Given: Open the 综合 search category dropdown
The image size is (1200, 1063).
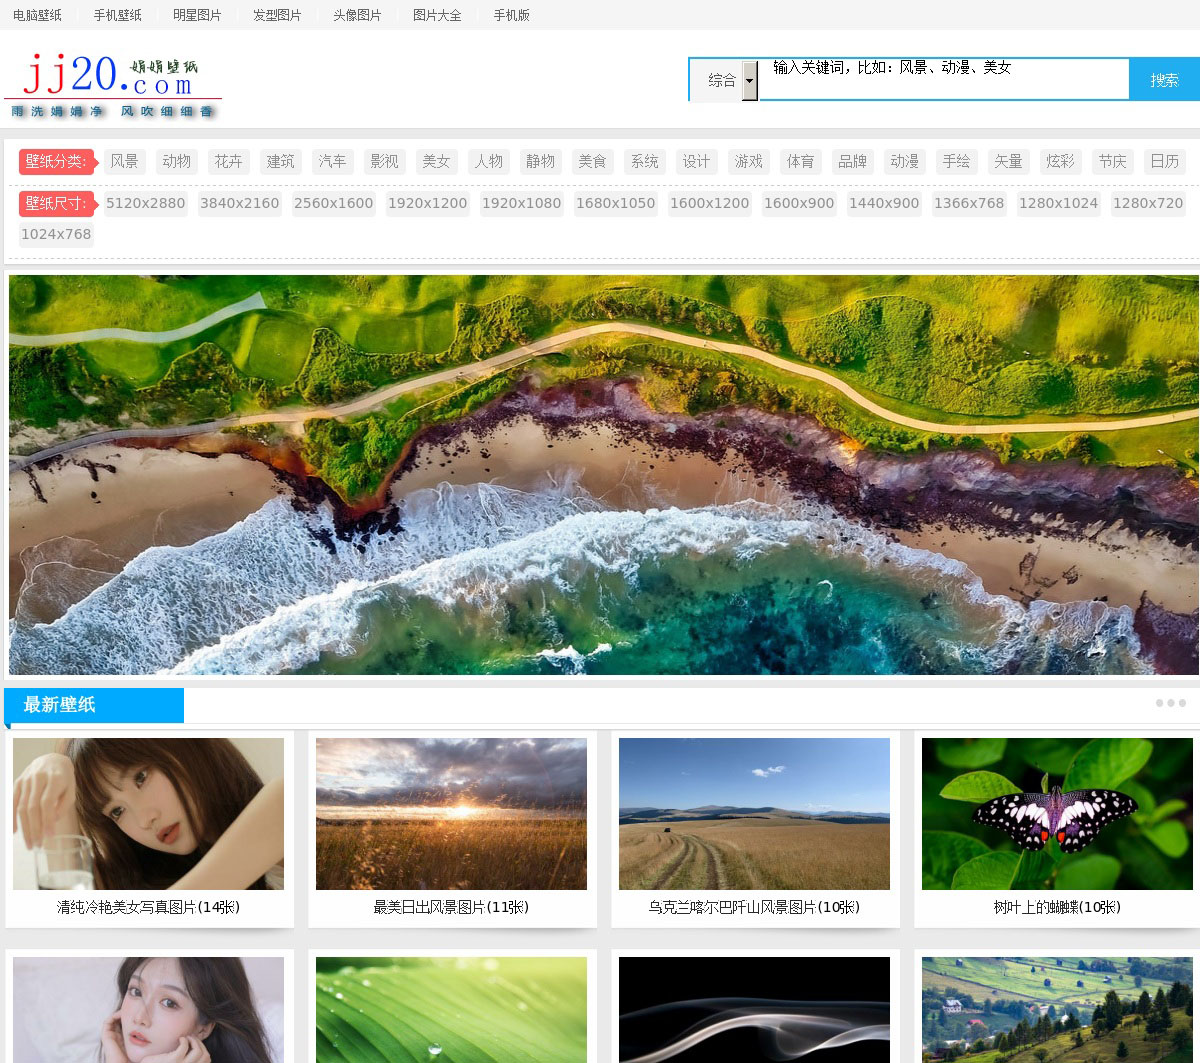Looking at the screenshot, I should (x=724, y=80).
